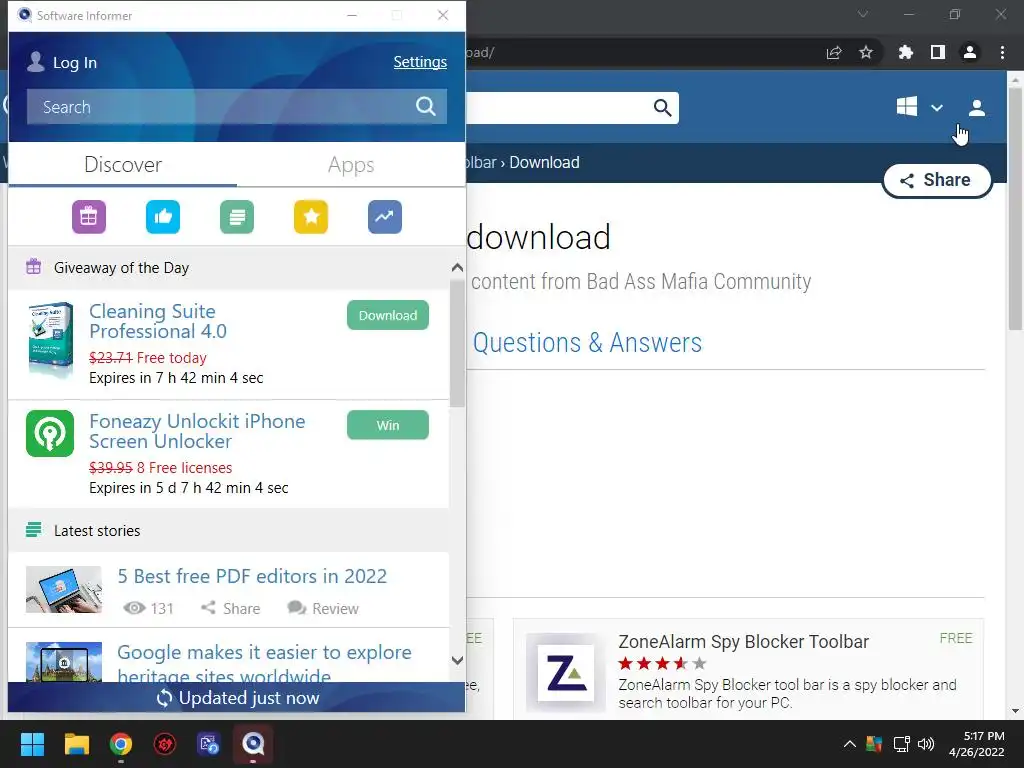Open the Windows Start button
The height and width of the screenshot is (768, 1024).
(32, 744)
